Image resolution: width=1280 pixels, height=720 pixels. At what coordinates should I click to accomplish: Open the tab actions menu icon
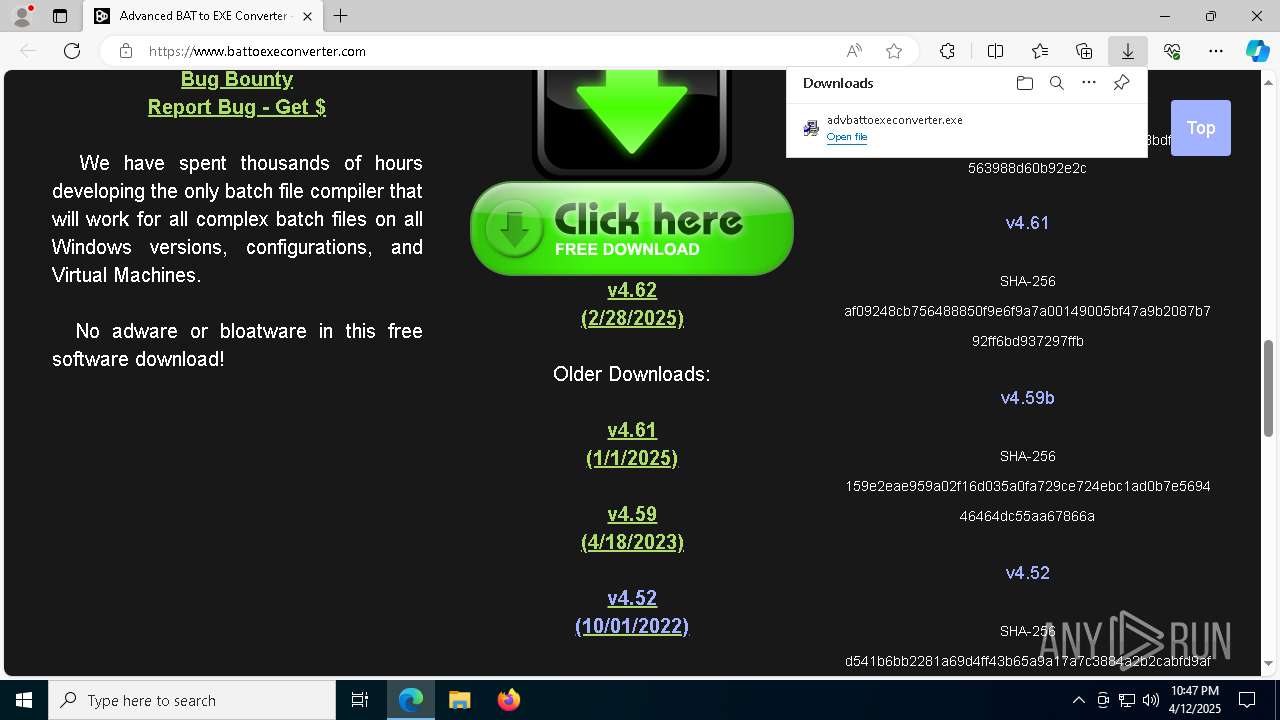(x=60, y=16)
